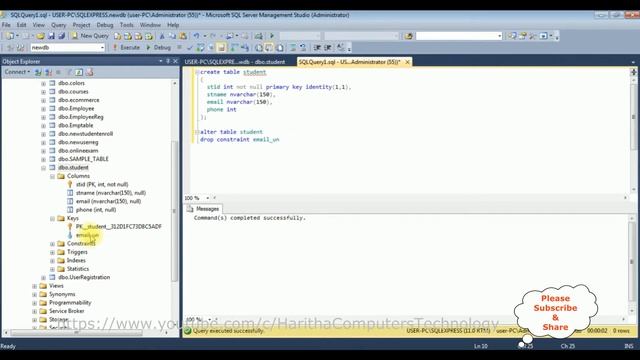The image size is (640, 360).
Task: Click Find in Files icon
Action: pos(409,36)
